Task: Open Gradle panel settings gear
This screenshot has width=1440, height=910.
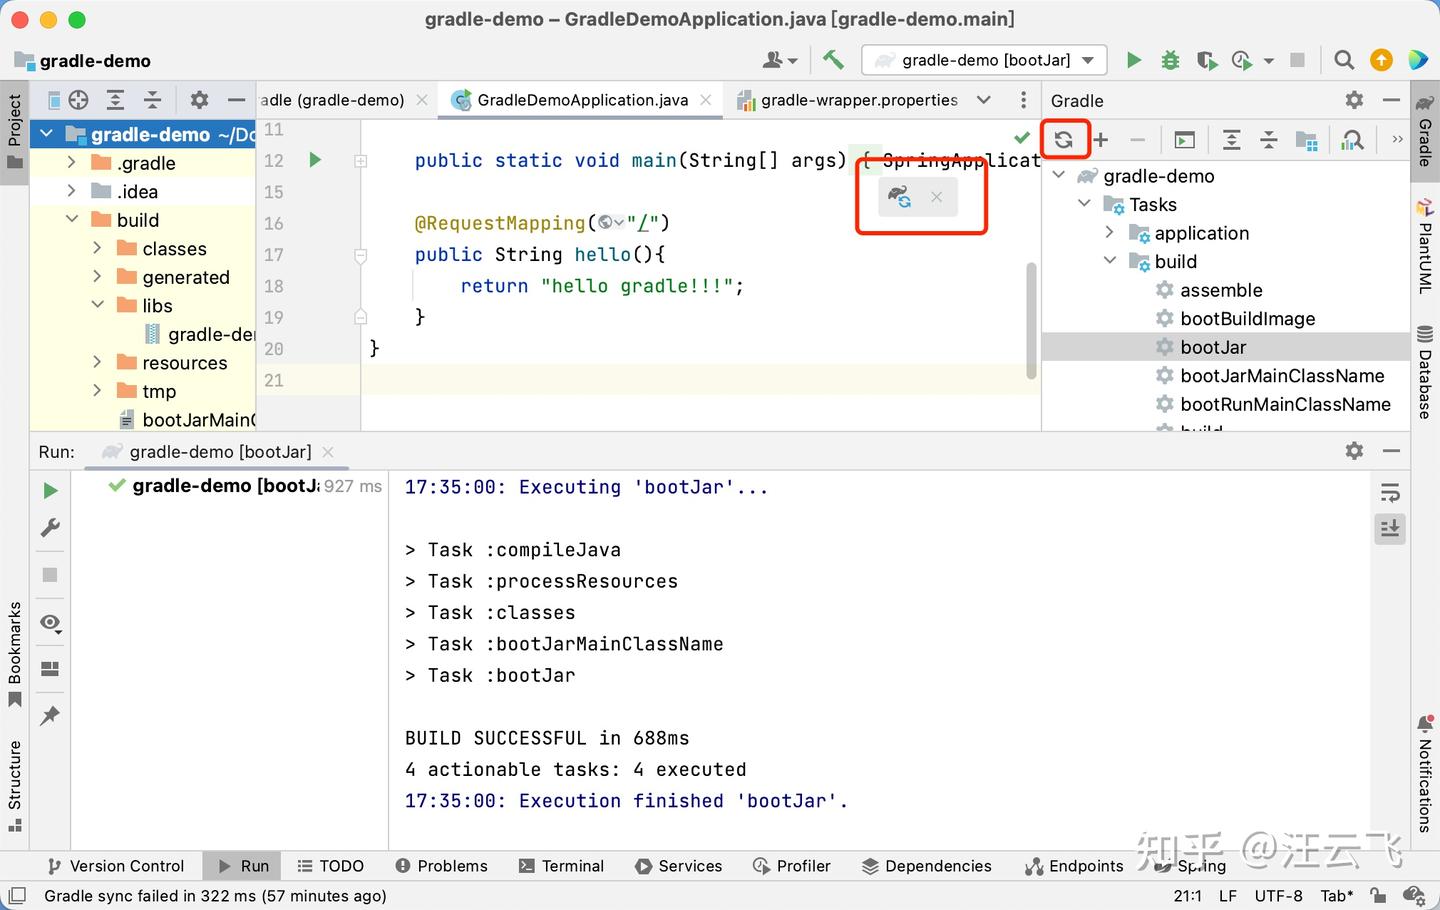Action: tap(1354, 100)
